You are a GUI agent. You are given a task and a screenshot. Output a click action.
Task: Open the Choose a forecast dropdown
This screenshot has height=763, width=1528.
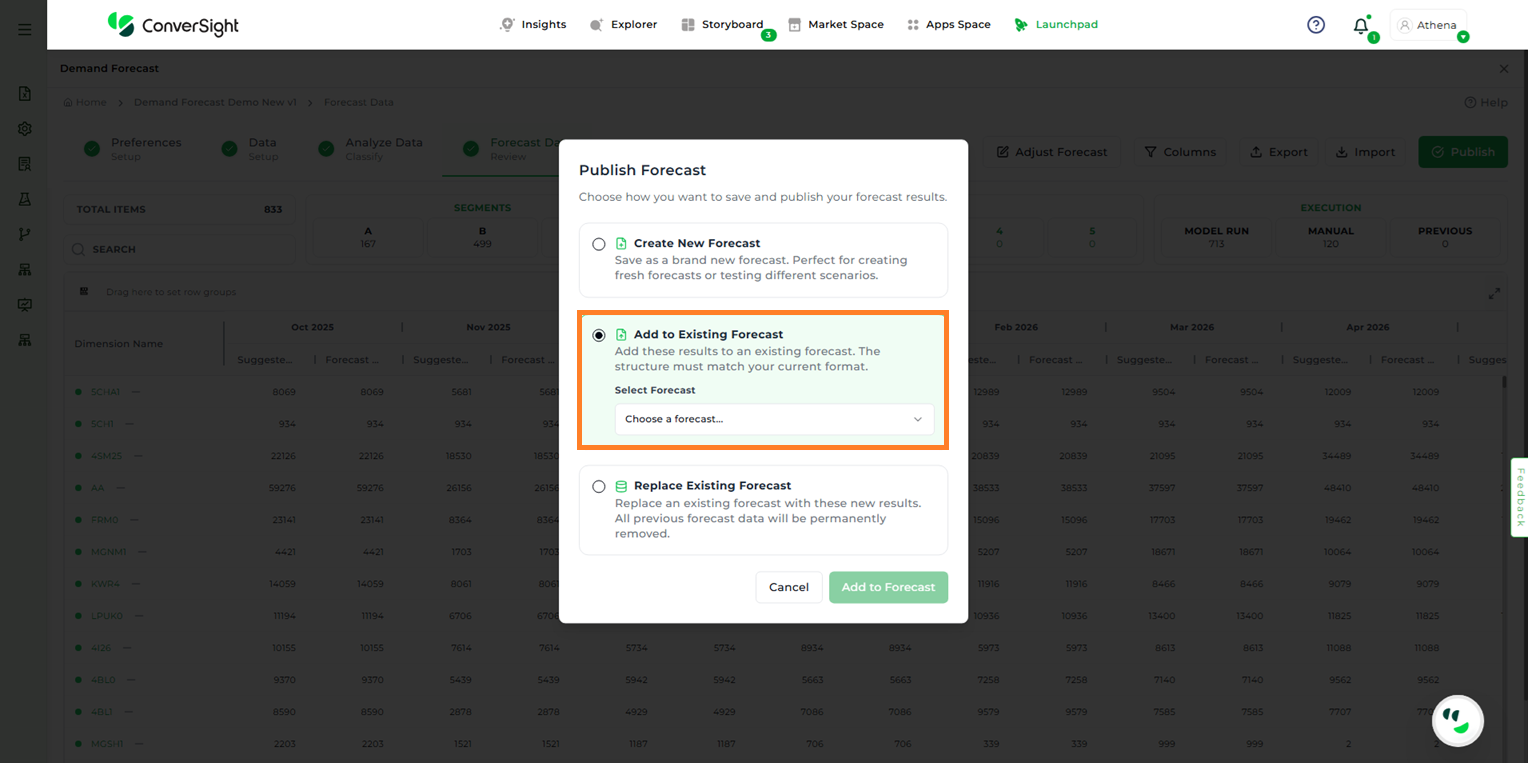[x=774, y=419]
